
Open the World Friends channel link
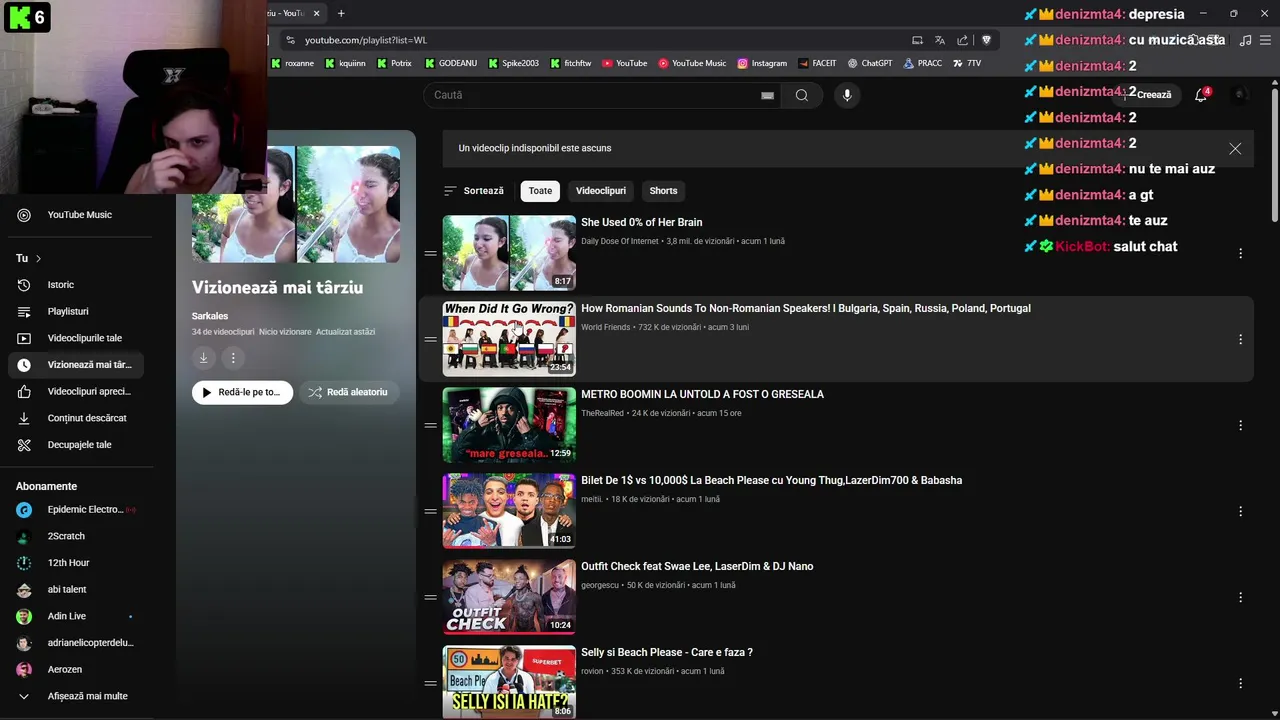[x=606, y=327]
